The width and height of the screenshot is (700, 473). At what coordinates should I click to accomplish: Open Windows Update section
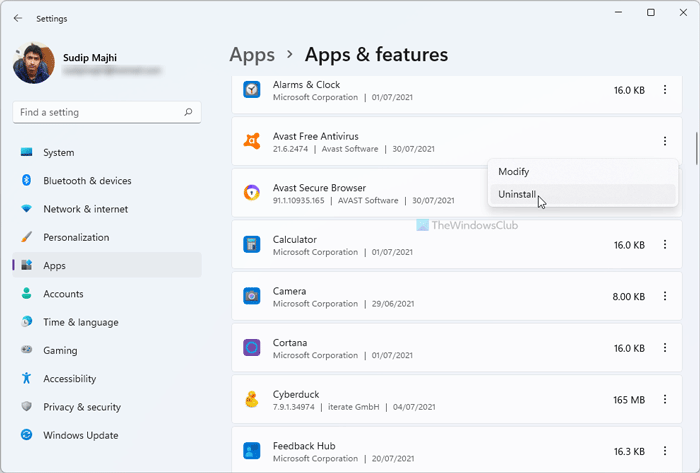click(x=80, y=435)
